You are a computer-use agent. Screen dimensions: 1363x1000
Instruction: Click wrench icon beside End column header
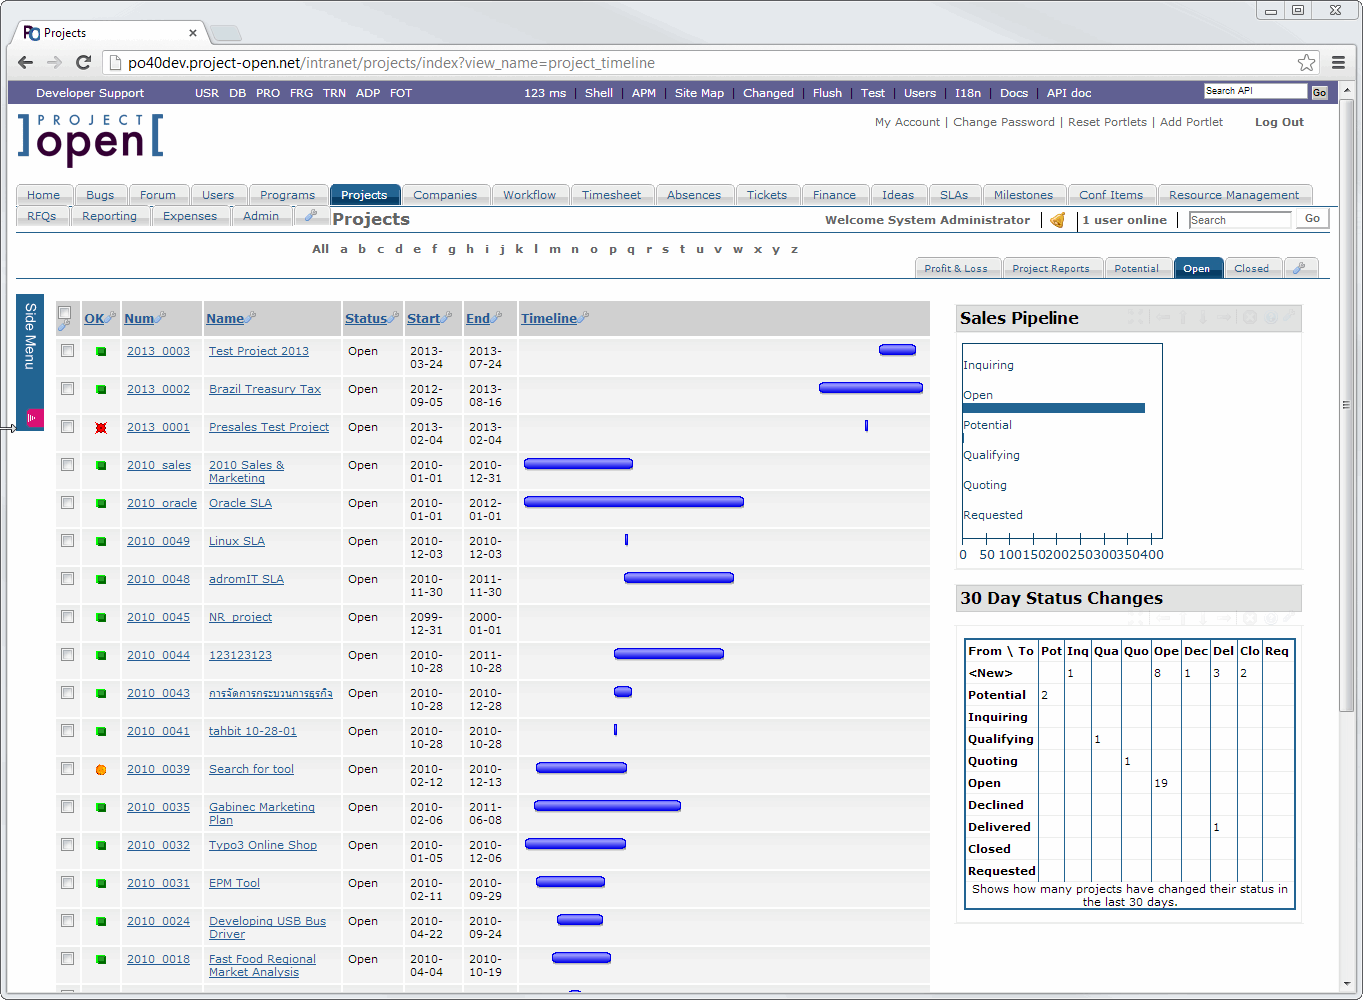click(496, 317)
